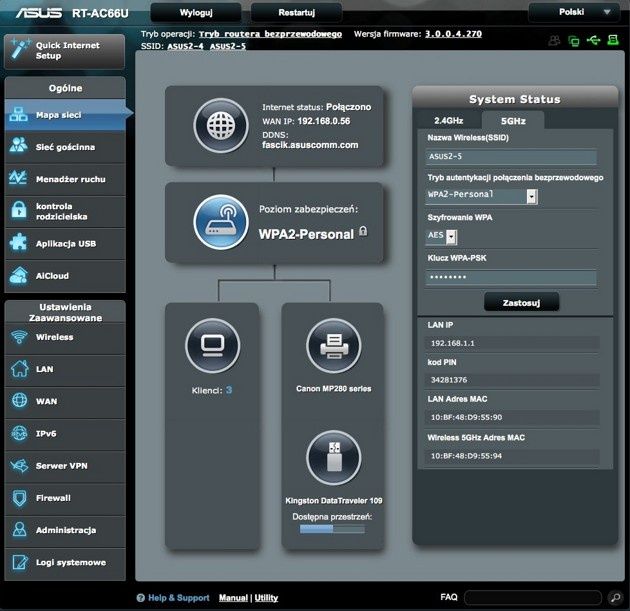The height and width of the screenshot is (611, 630).
Task: Click the Logi systemowe notepad icon
Action: 20,562
